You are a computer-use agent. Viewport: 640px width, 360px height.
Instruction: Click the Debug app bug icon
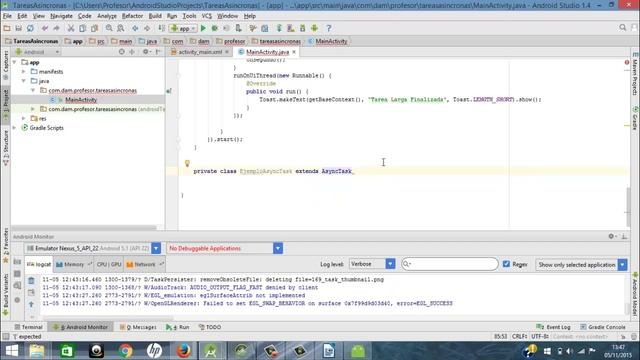[x=215, y=28]
